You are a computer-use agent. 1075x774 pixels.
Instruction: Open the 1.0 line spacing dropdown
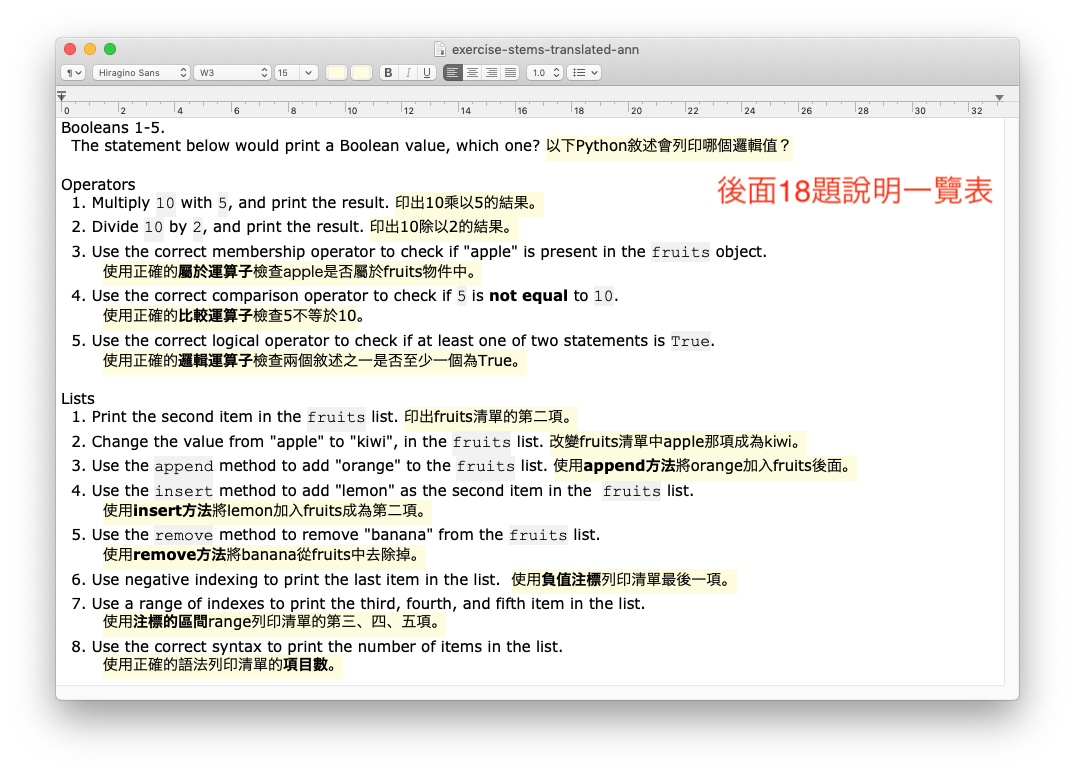coord(544,73)
